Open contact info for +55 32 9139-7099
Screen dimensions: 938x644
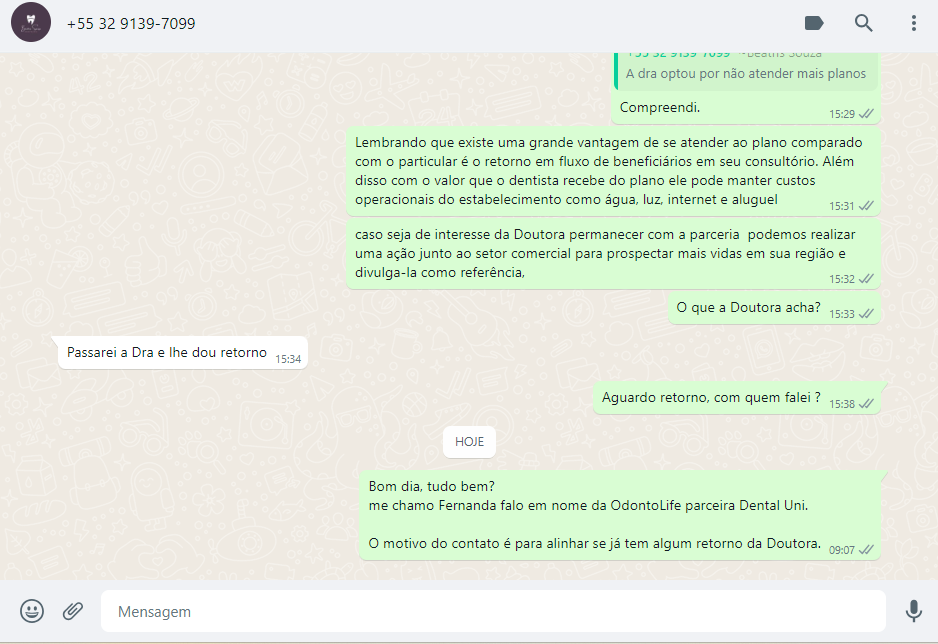point(131,23)
